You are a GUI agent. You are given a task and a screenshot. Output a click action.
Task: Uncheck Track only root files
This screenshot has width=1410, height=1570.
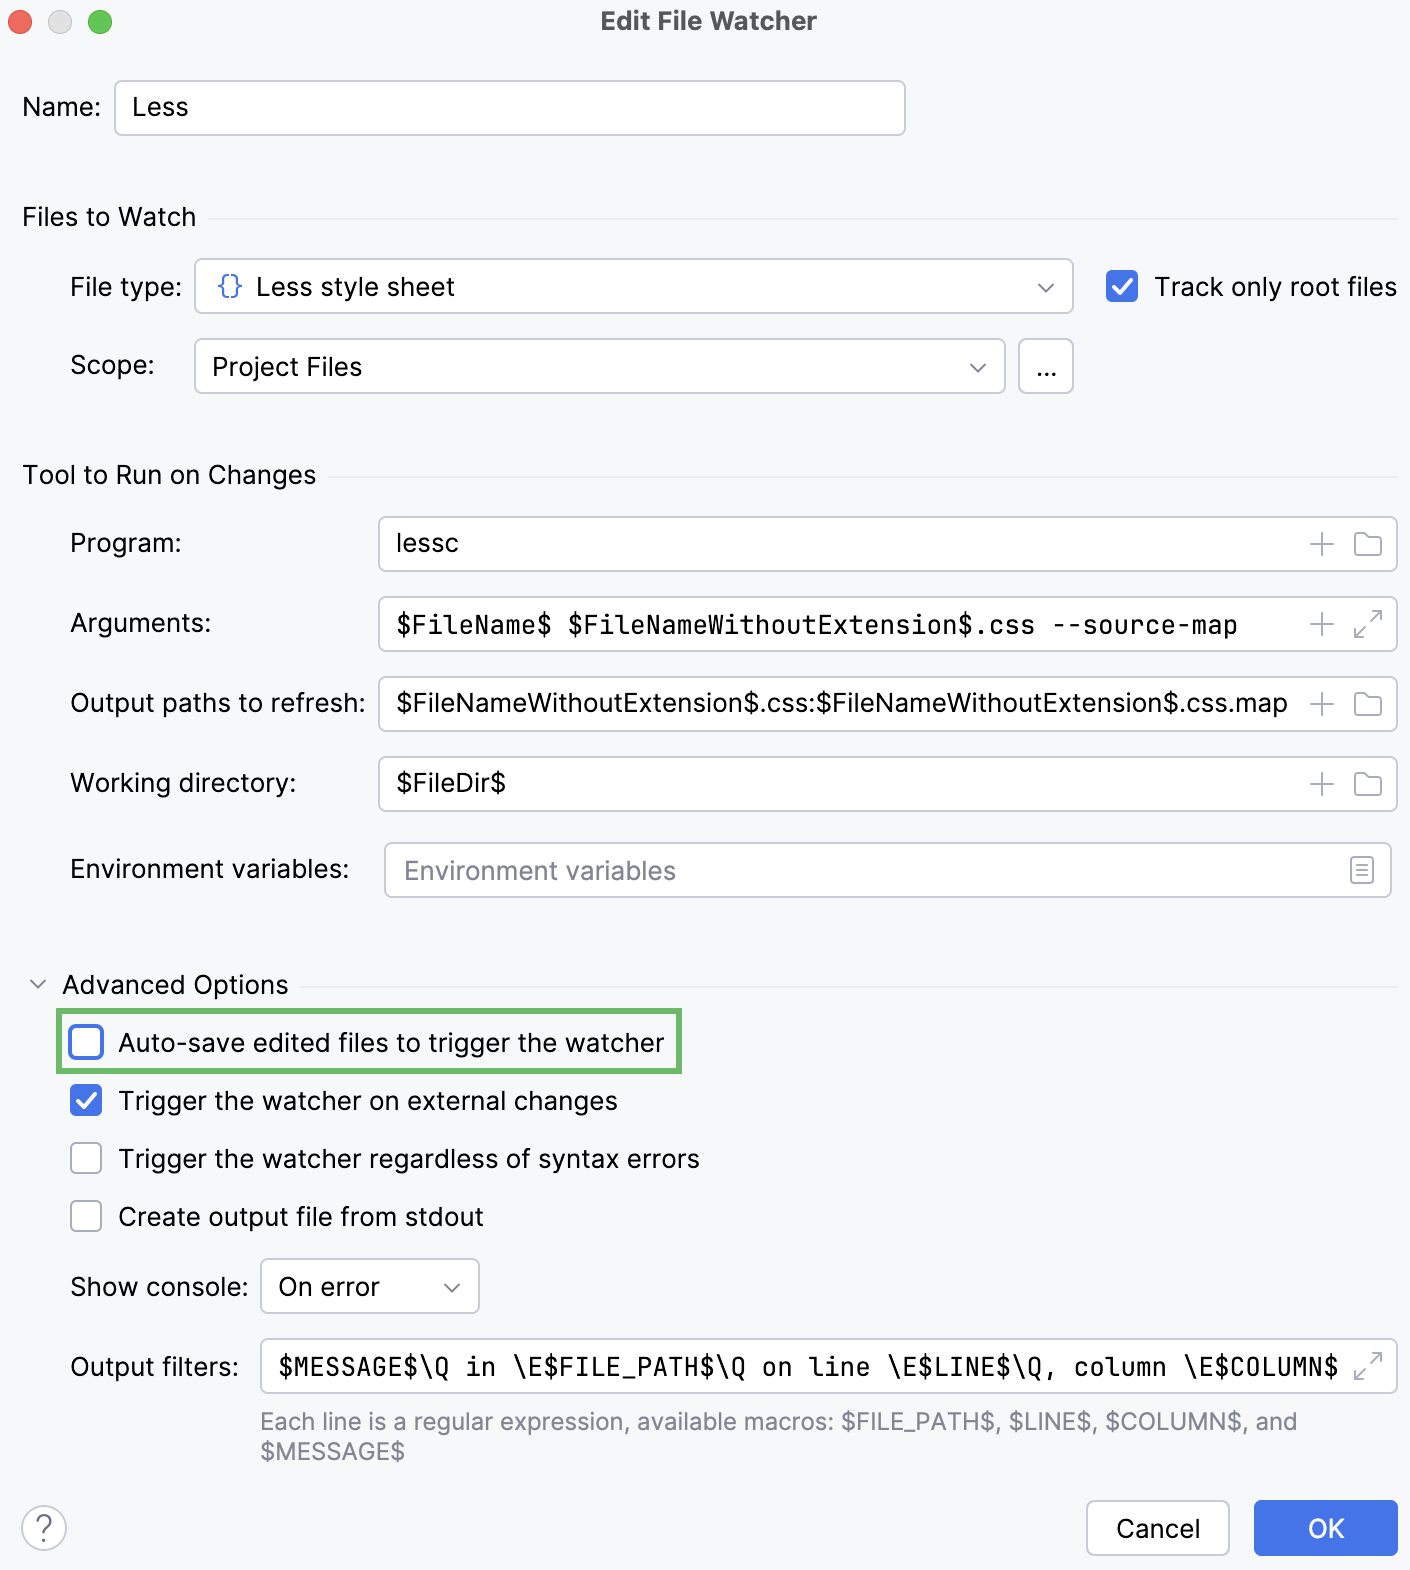[x=1122, y=287]
